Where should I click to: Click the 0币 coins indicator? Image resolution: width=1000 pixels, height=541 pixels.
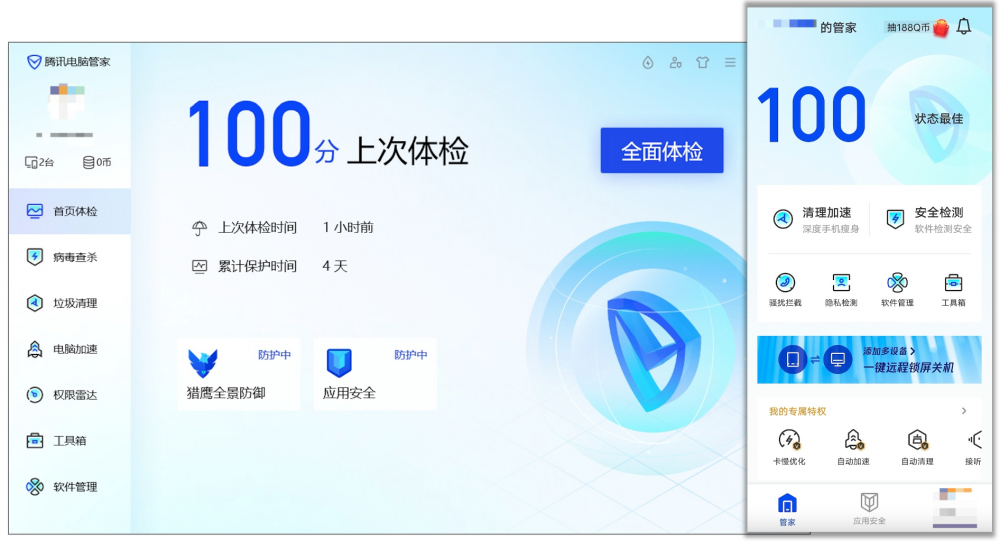click(x=97, y=163)
